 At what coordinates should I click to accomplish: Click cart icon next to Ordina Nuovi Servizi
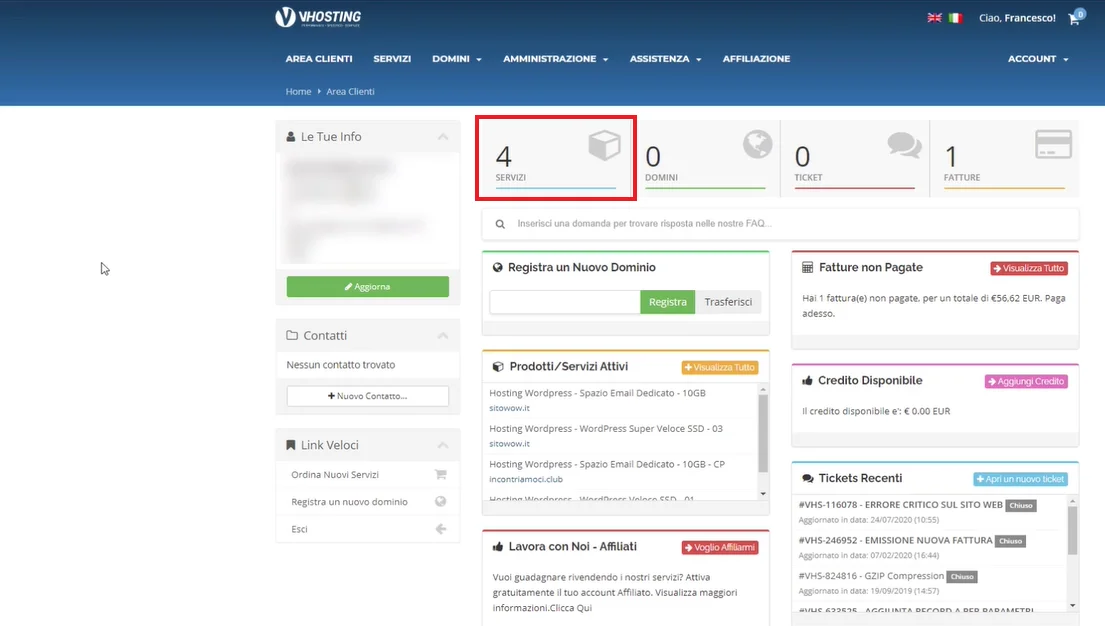[440, 474]
